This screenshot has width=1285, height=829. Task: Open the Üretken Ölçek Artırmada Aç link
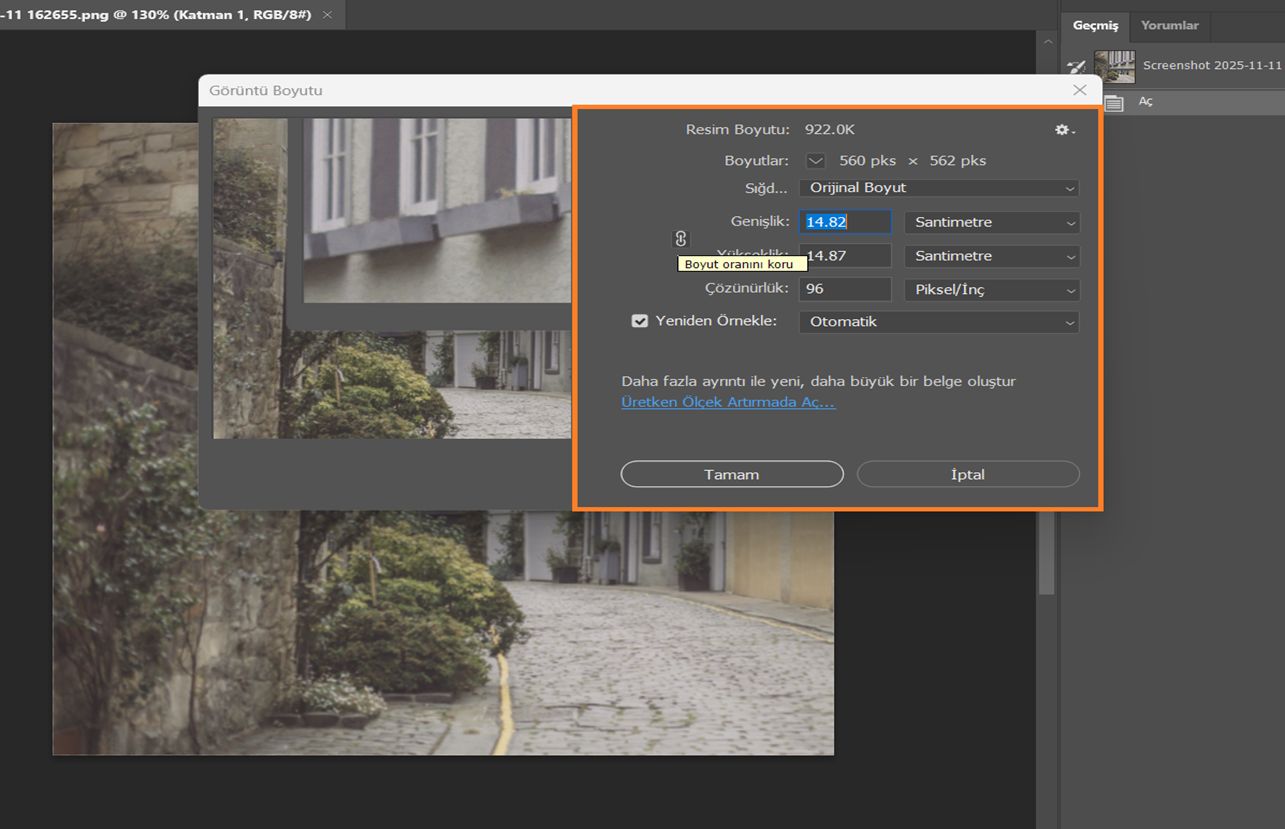click(x=728, y=402)
